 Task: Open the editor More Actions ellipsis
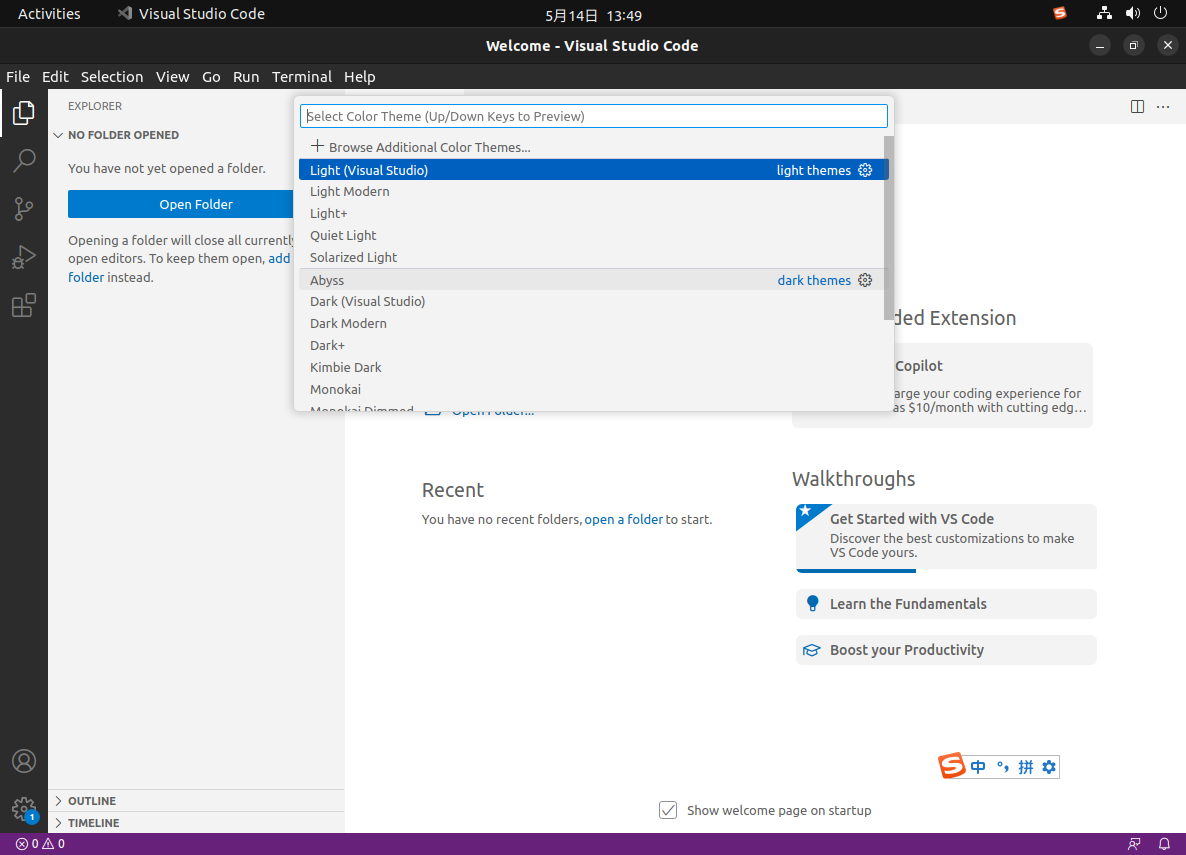(1163, 107)
